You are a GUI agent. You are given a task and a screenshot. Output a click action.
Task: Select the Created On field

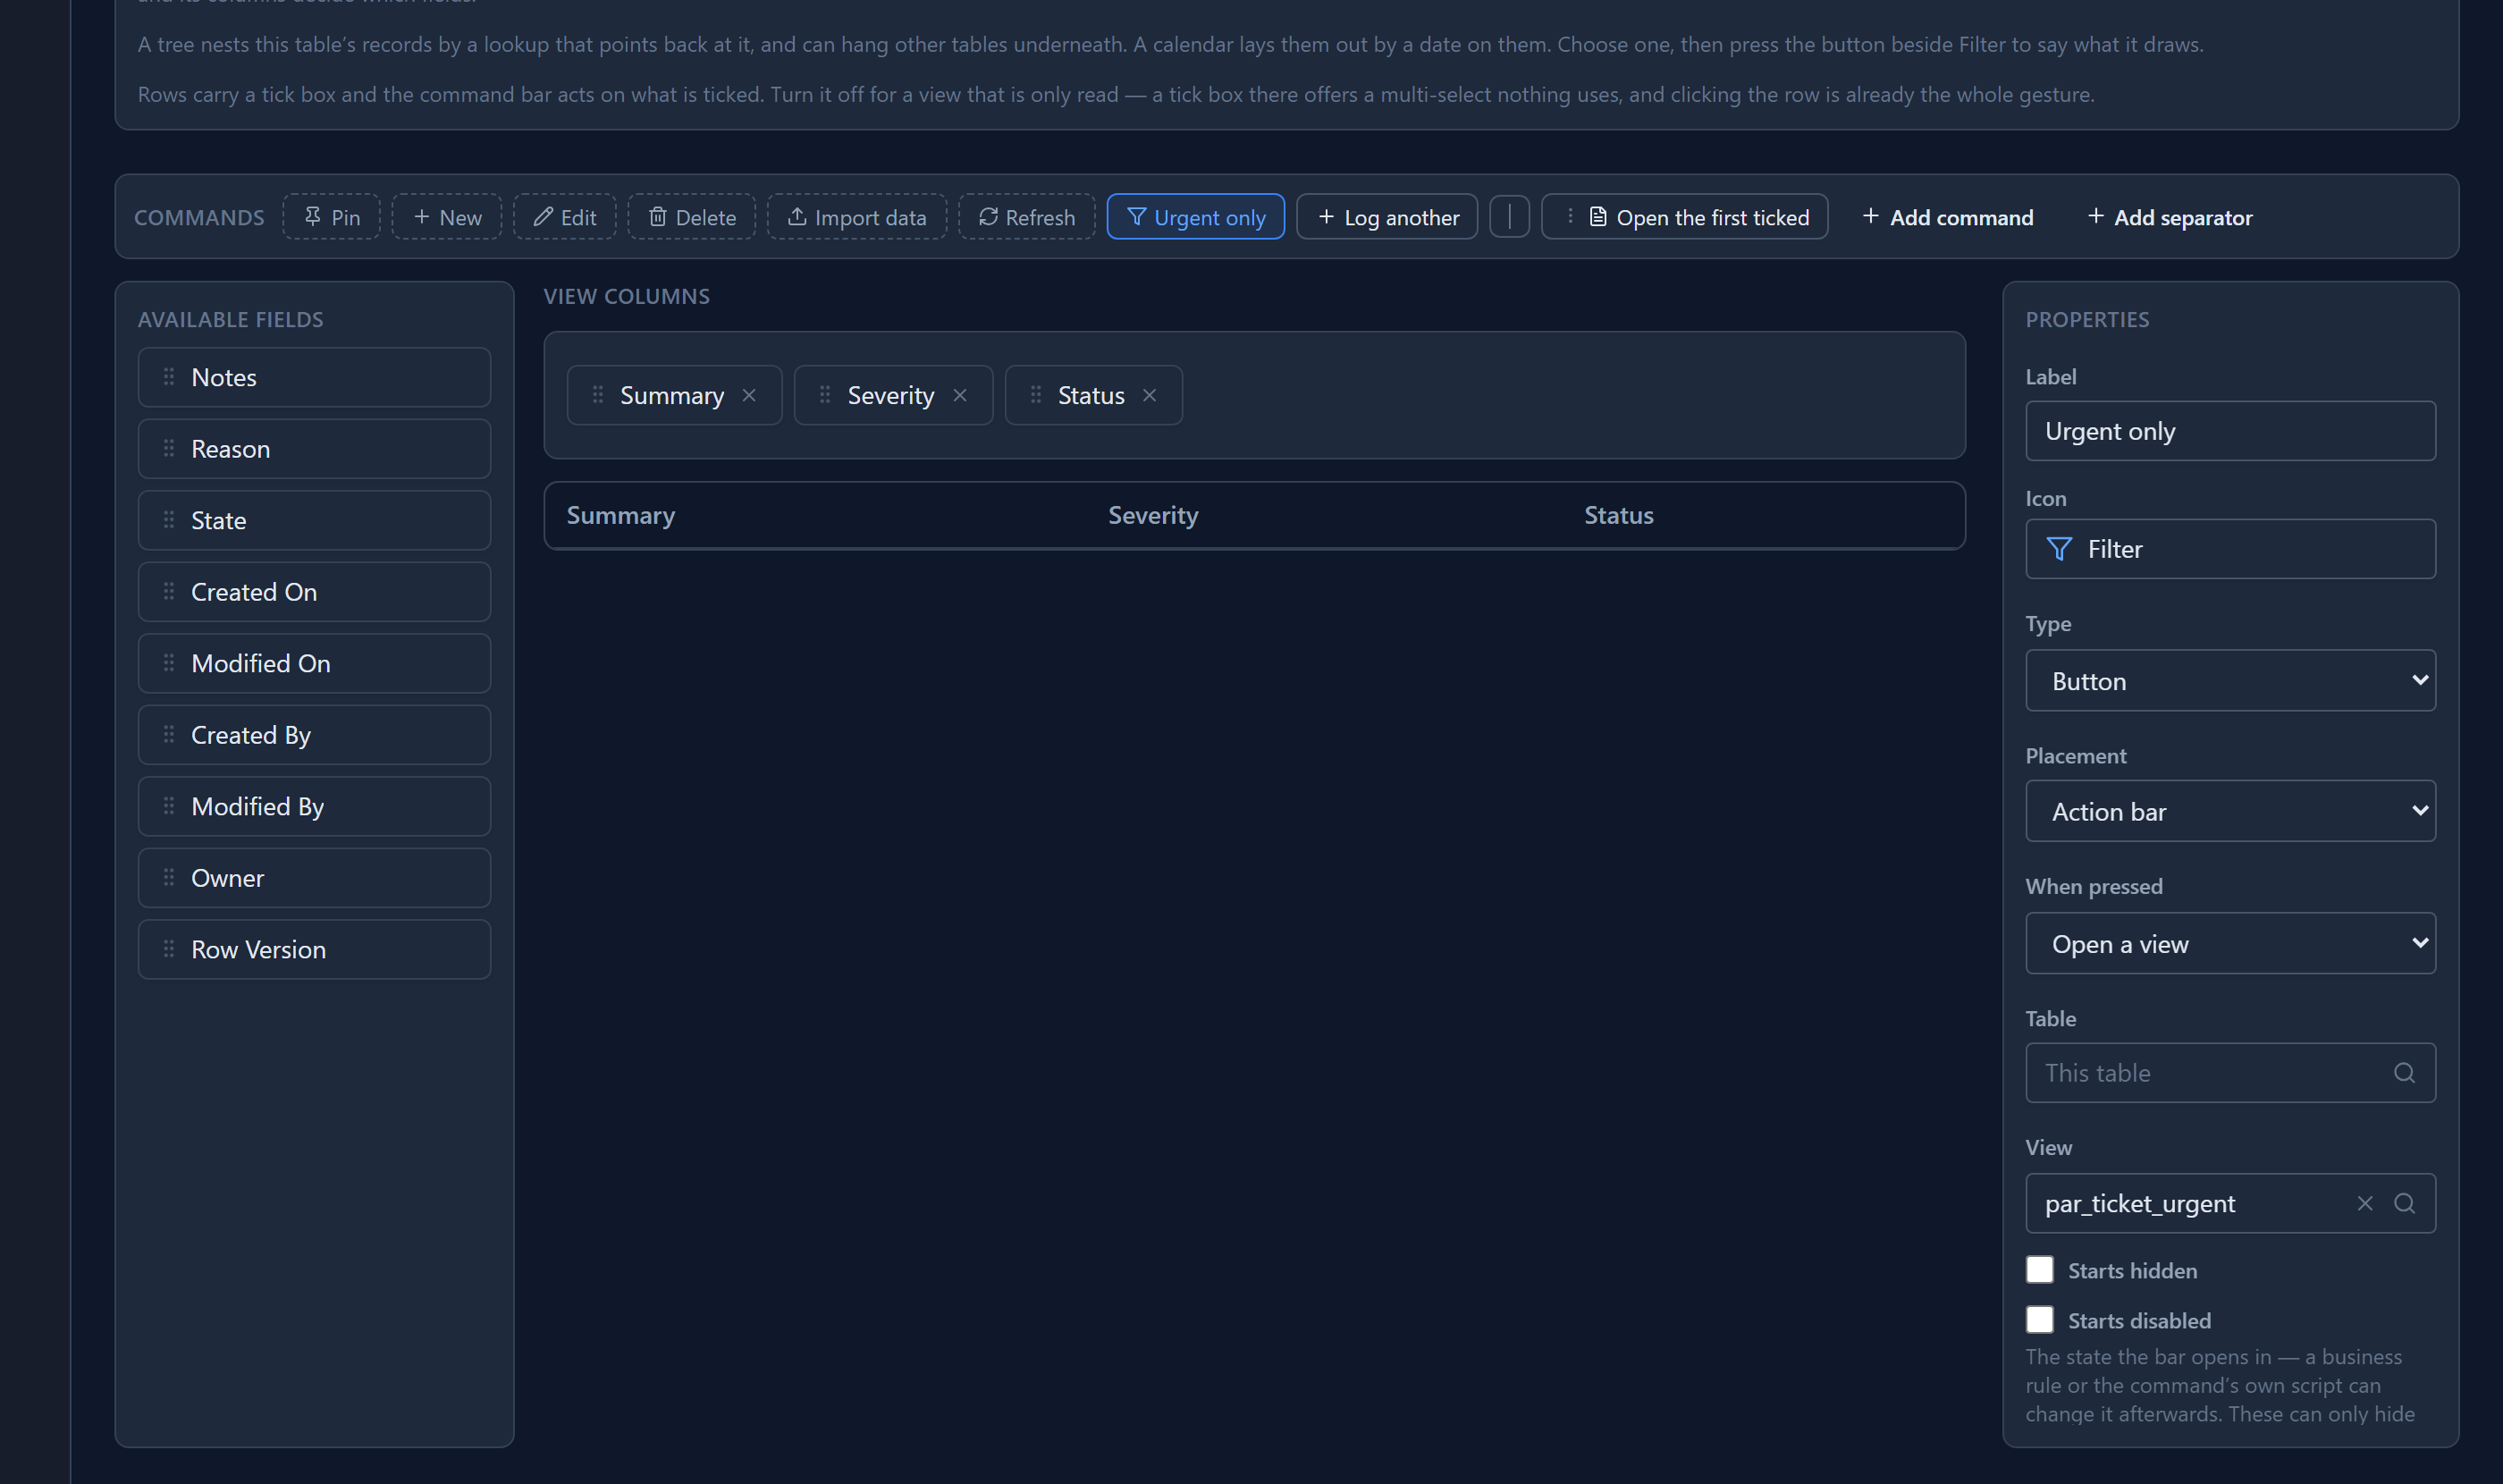314,592
